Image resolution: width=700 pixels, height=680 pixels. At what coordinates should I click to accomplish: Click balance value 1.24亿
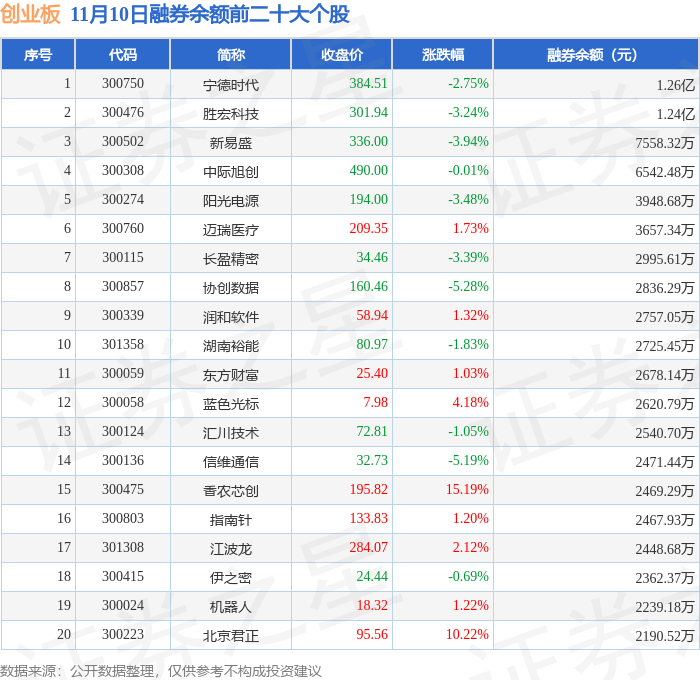[x=675, y=114]
